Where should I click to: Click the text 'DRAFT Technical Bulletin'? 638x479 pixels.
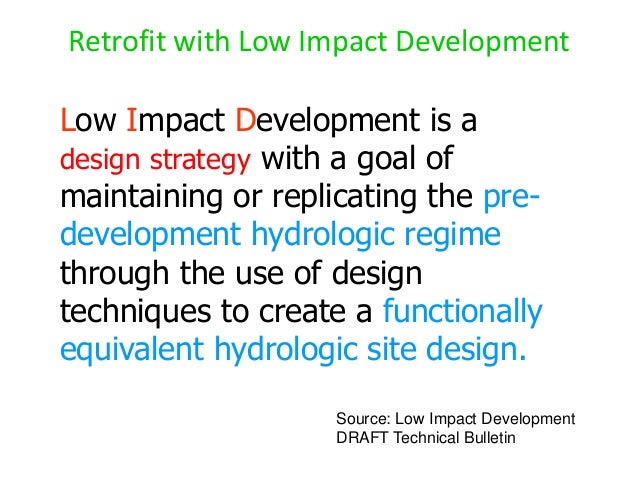[426, 438]
